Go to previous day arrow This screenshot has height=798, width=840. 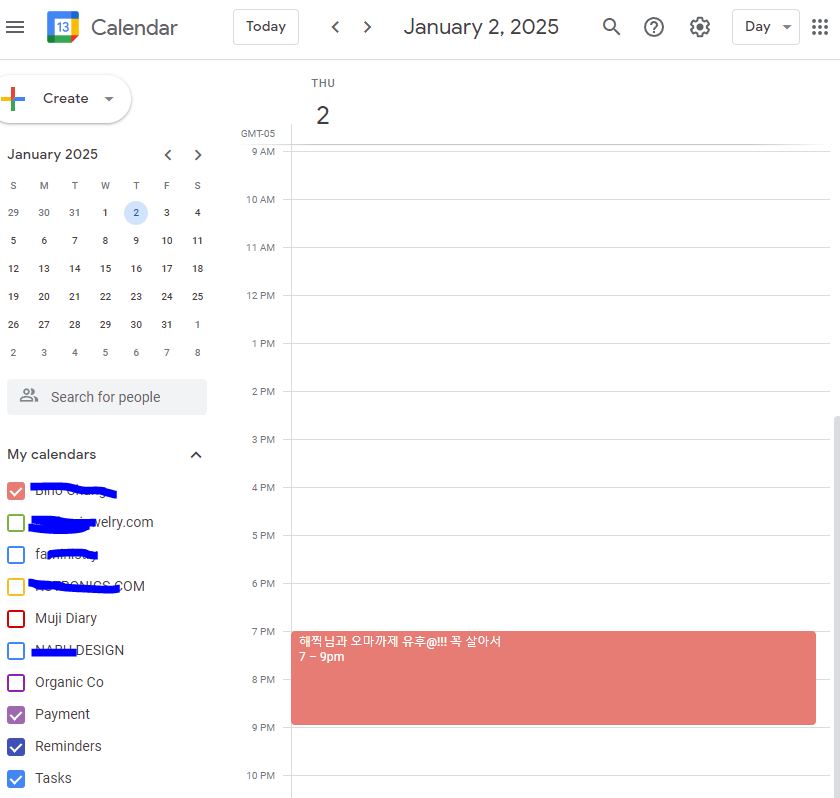point(336,27)
